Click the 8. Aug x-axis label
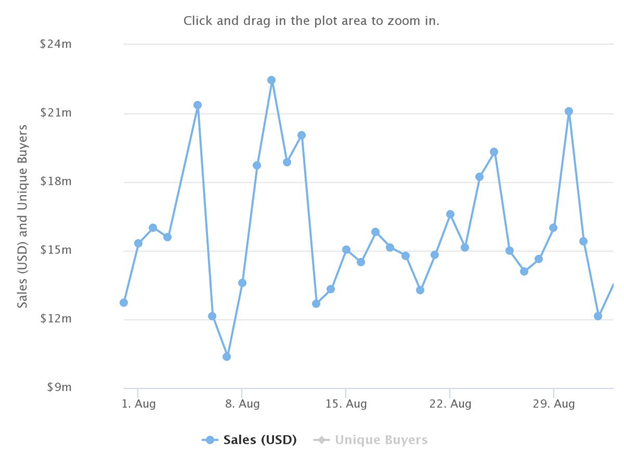The height and width of the screenshot is (468, 624). (x=242, y=404)
